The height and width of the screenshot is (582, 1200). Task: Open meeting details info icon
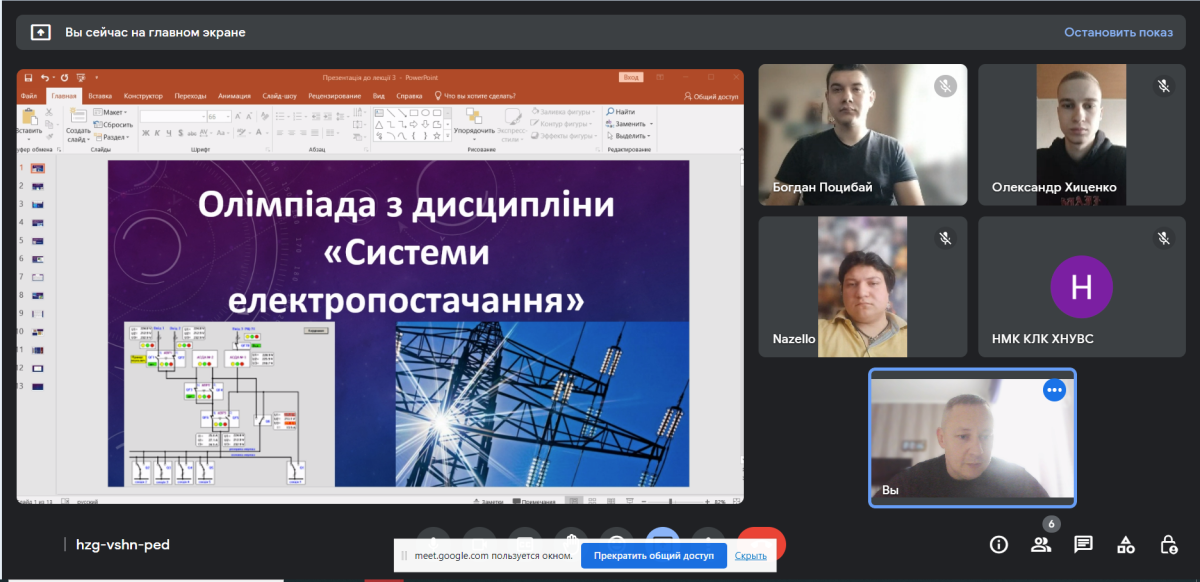998,544
